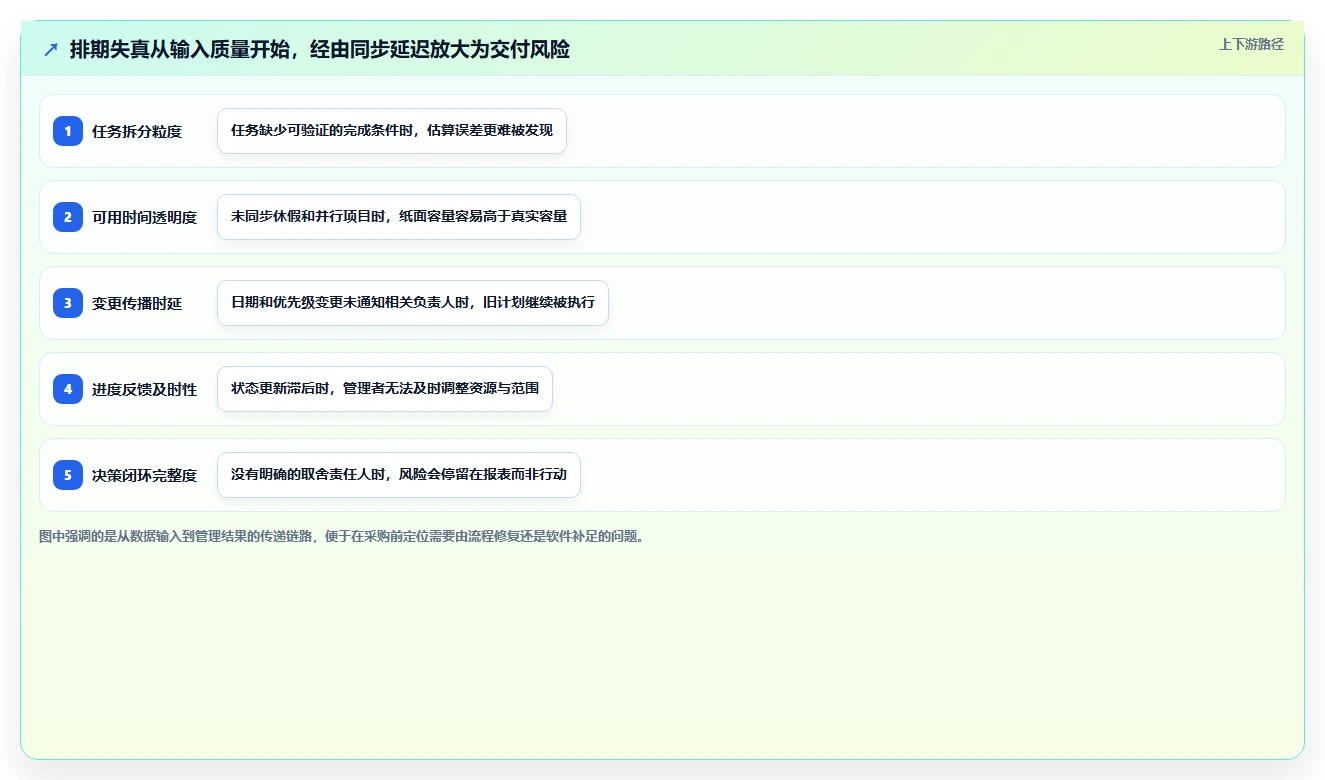Select the 任务拆分粒度 label
This screenshot has width=1325, height=780.
click(137, 131)
